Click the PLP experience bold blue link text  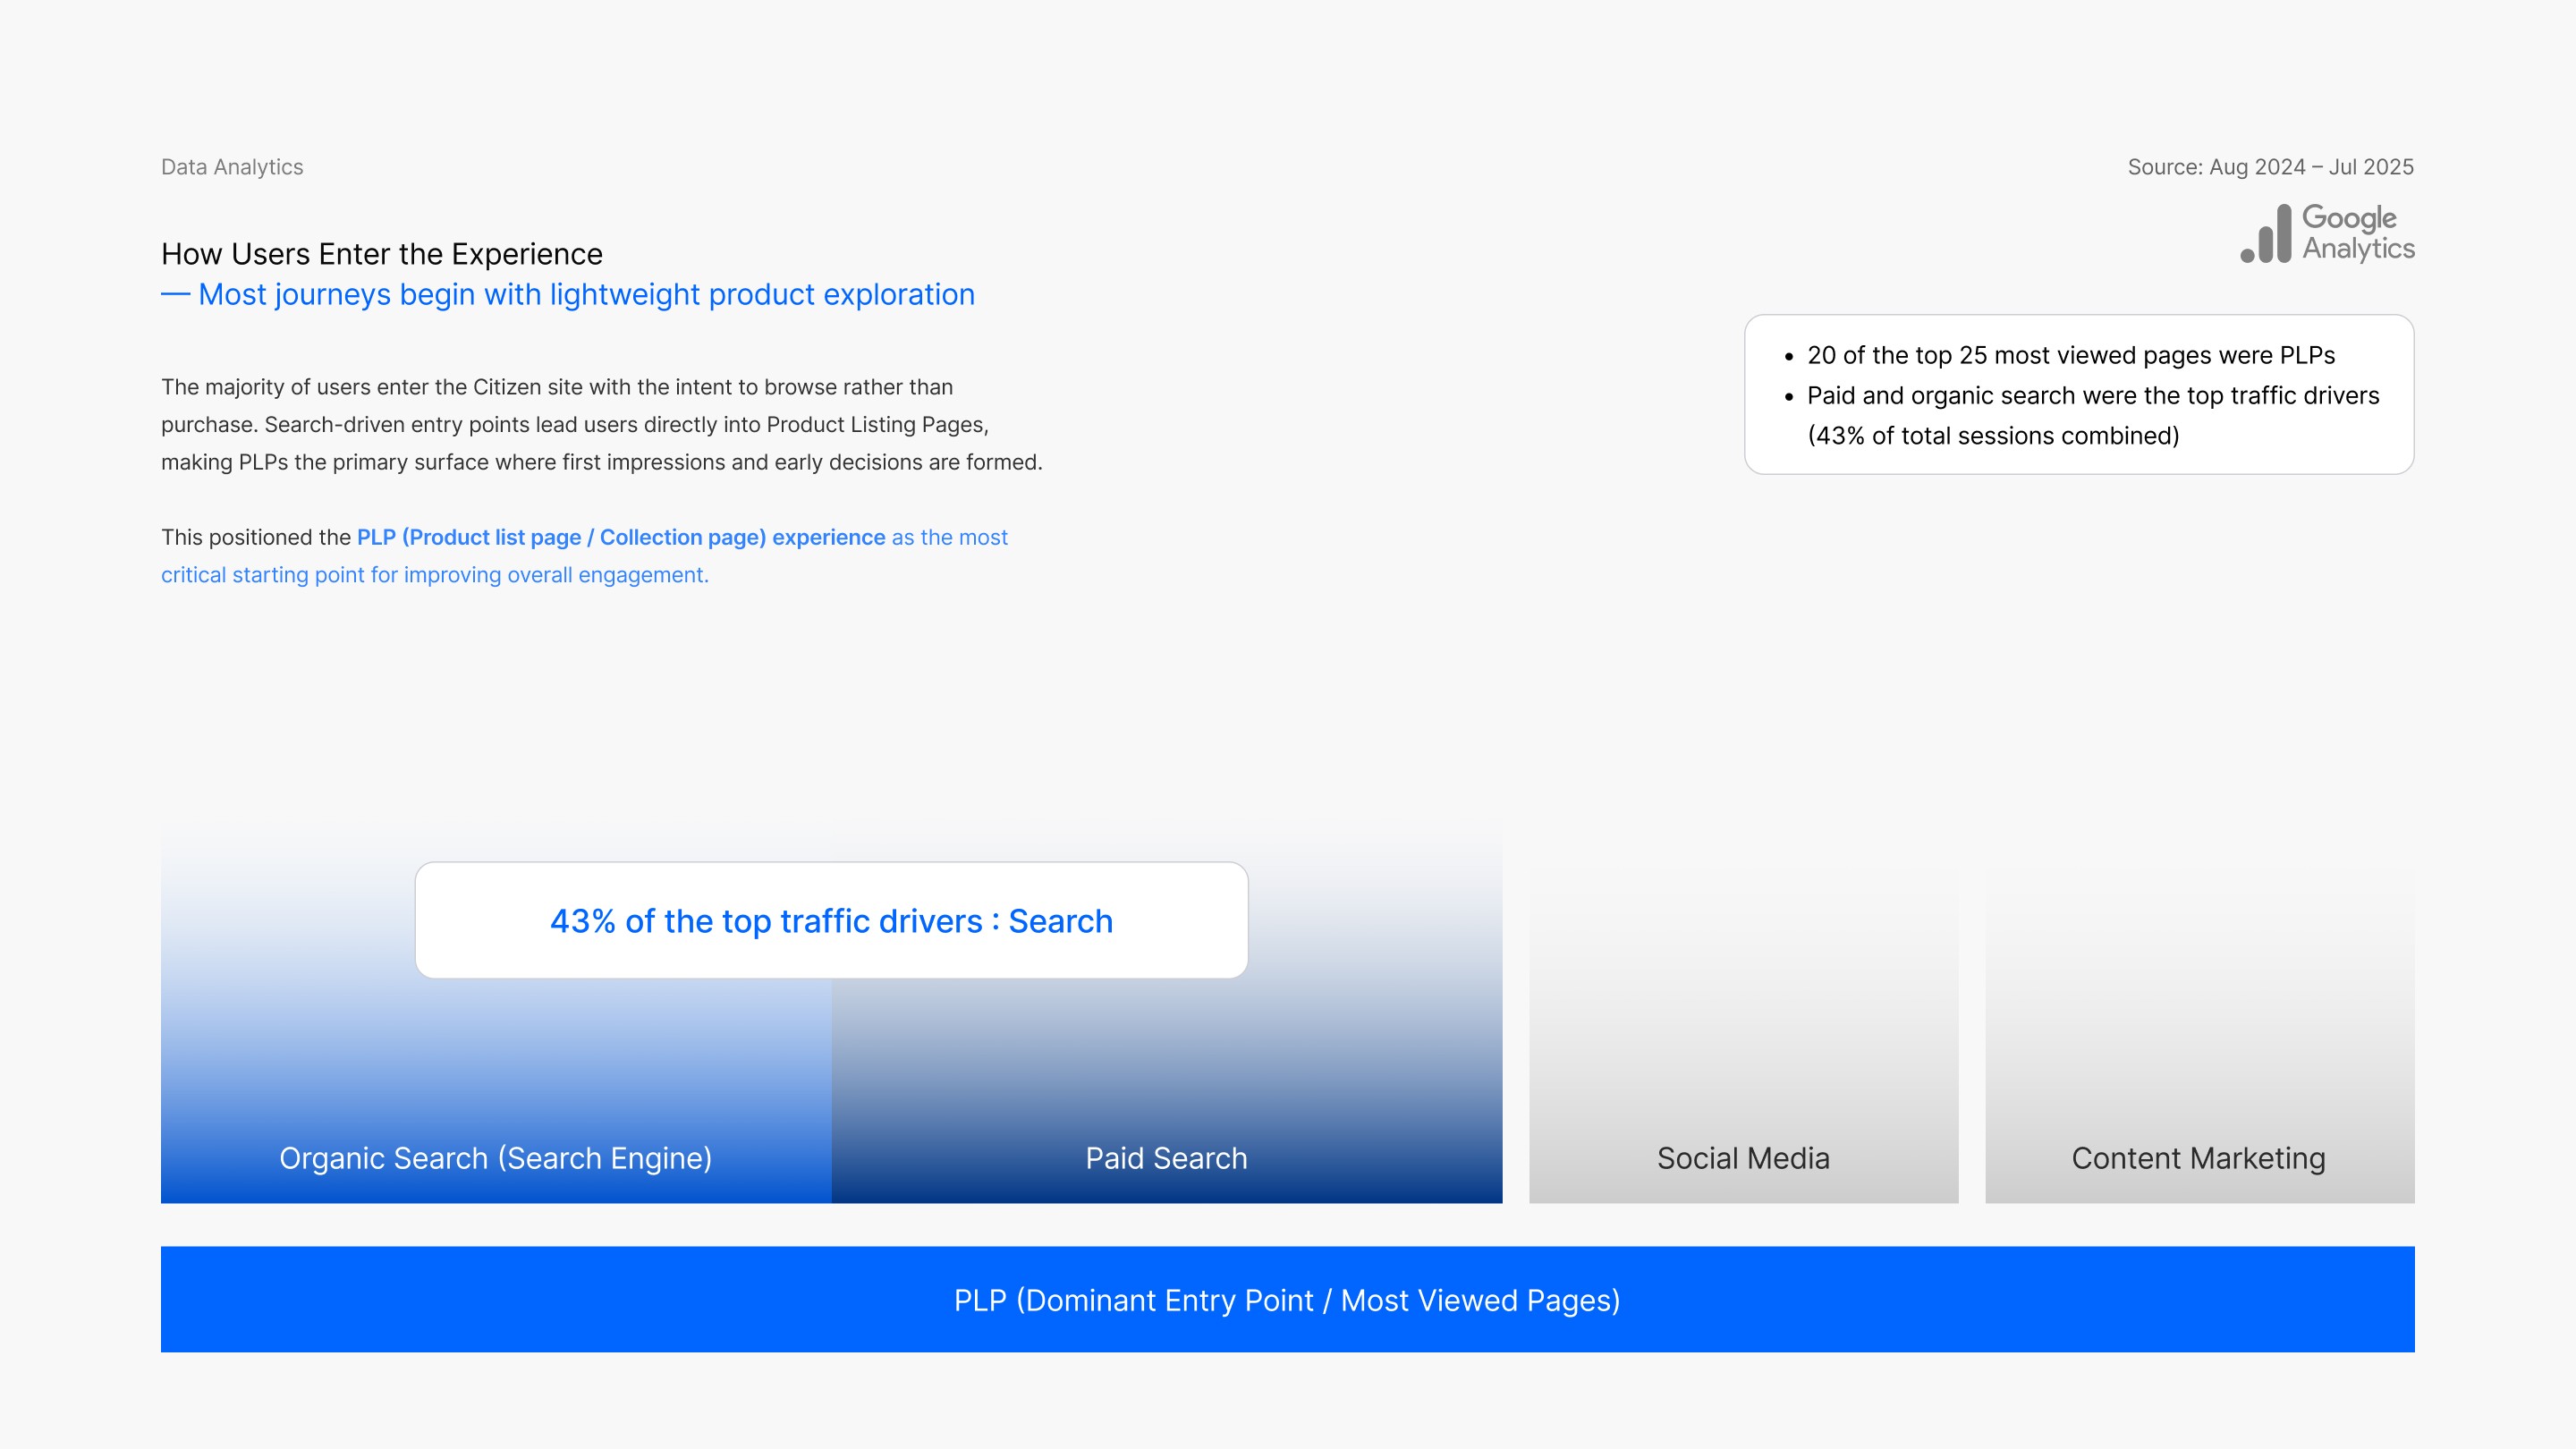point(620,537)
